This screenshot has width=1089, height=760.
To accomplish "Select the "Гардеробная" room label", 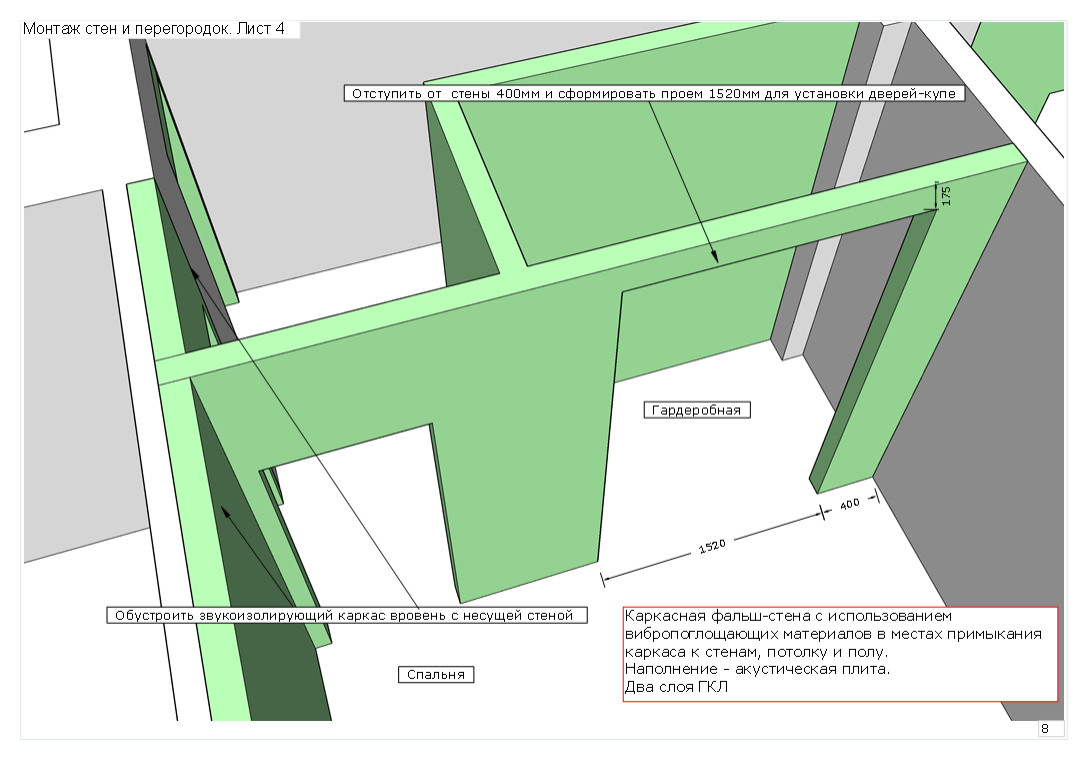I will (696, 410).
